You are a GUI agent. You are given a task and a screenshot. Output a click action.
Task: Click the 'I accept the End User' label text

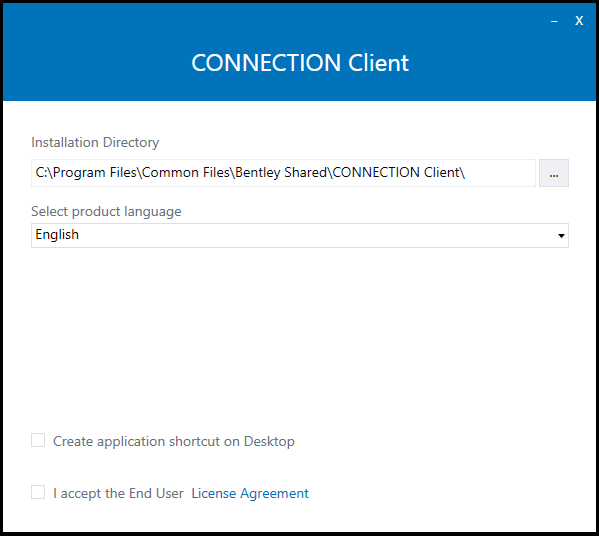click(x=118, y=493)
